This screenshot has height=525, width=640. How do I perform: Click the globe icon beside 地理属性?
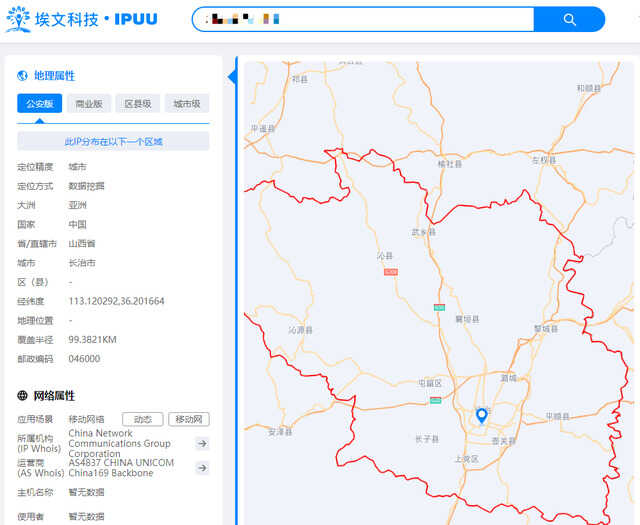(23, 76)
